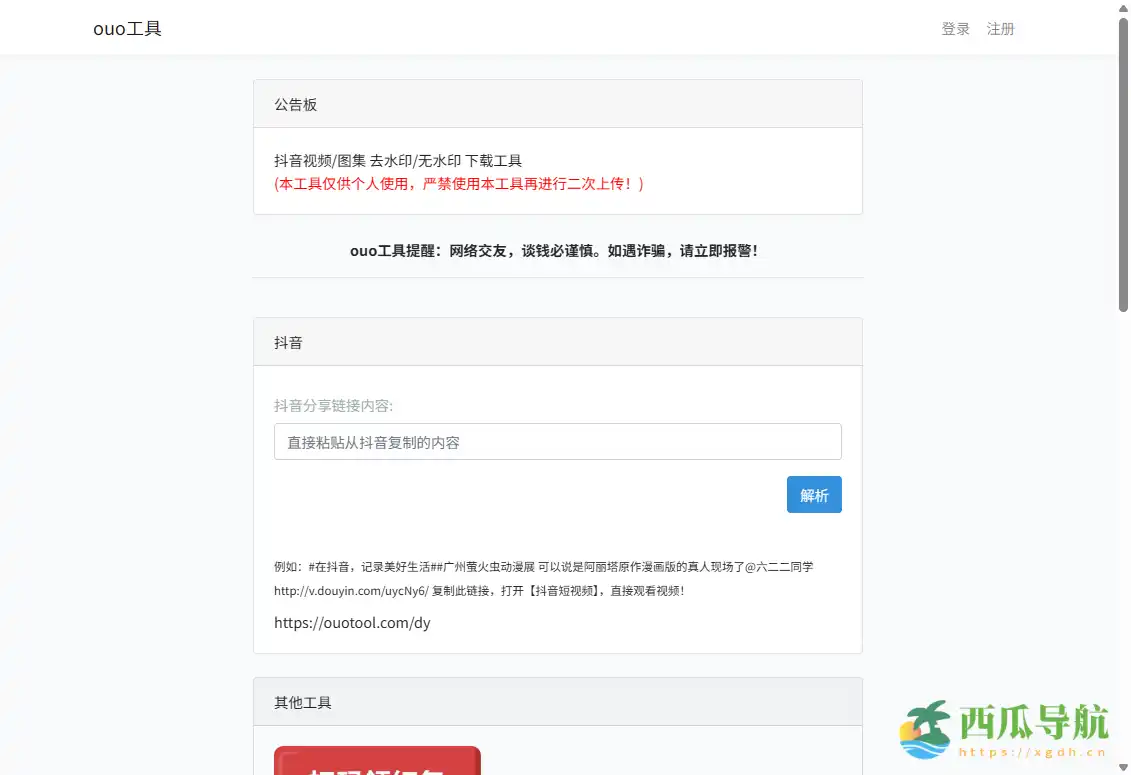Click the scroll-up arrow at top right
1131x775 pixels.
(1122, 9)
